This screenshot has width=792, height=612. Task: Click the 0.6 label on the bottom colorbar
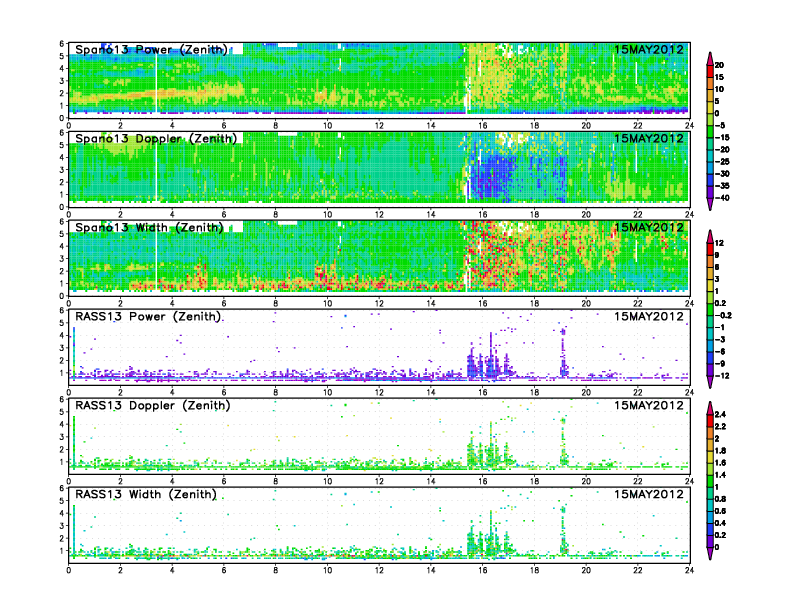[720, 511]
